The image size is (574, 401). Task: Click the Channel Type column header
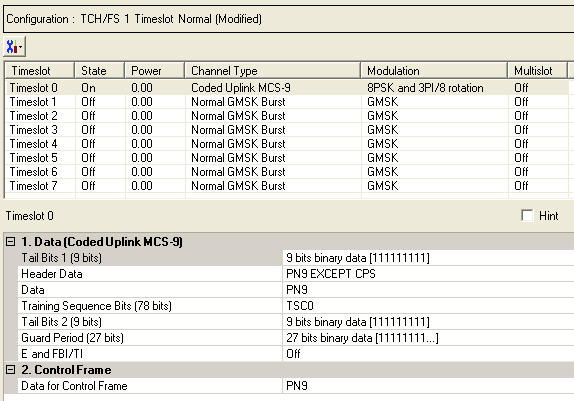[x=272, y=71]
